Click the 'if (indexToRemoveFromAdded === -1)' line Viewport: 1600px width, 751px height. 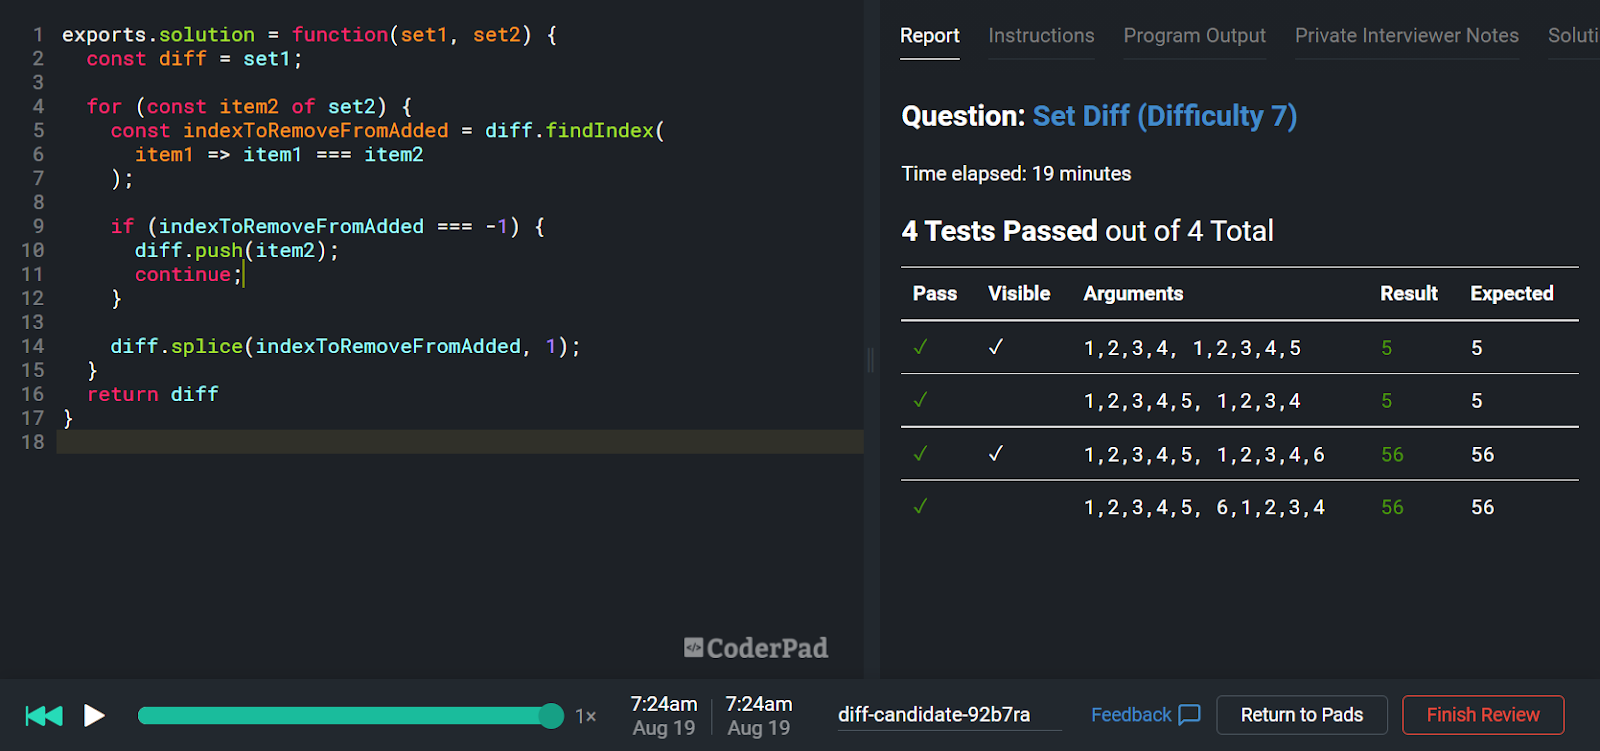[327, 227]
